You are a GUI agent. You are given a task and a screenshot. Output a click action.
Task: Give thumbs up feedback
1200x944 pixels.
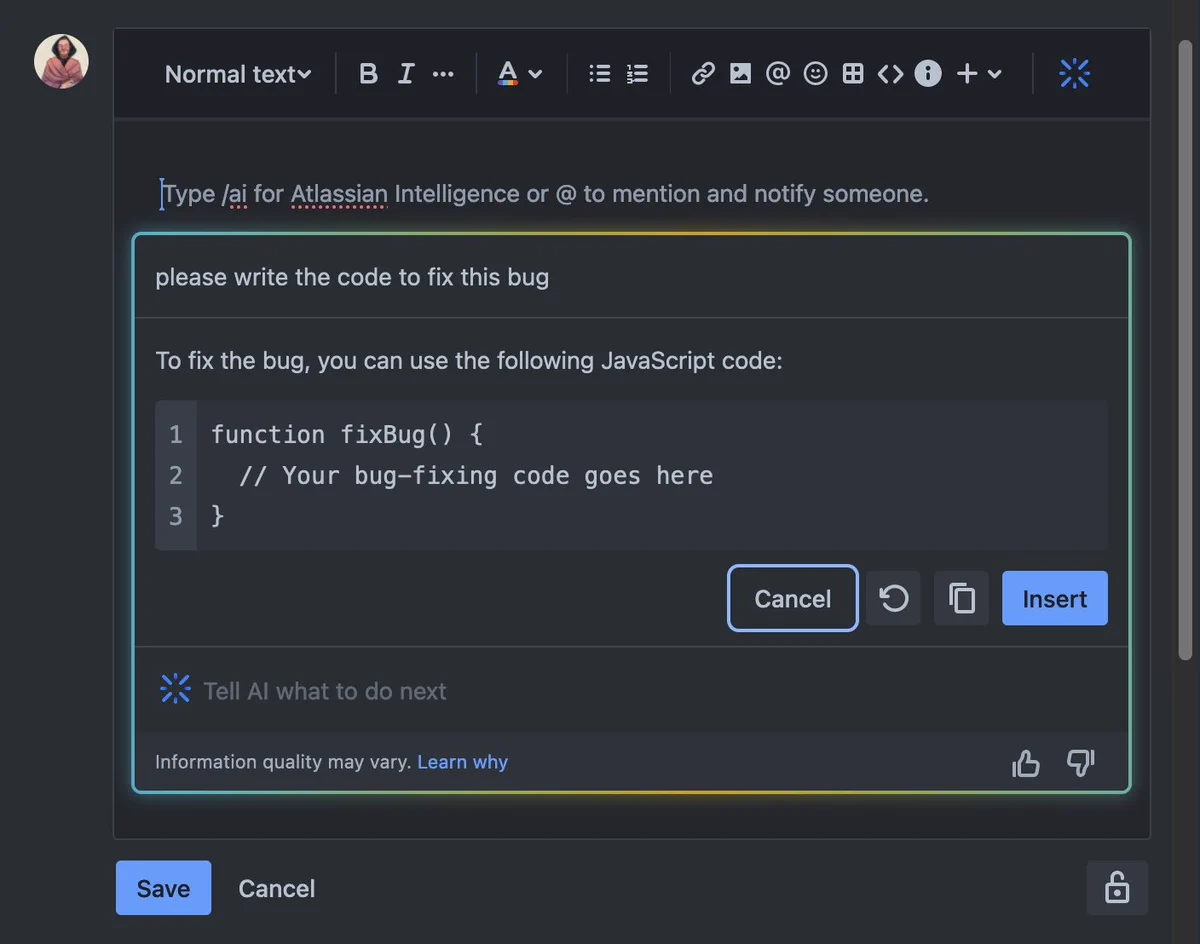1026,763
